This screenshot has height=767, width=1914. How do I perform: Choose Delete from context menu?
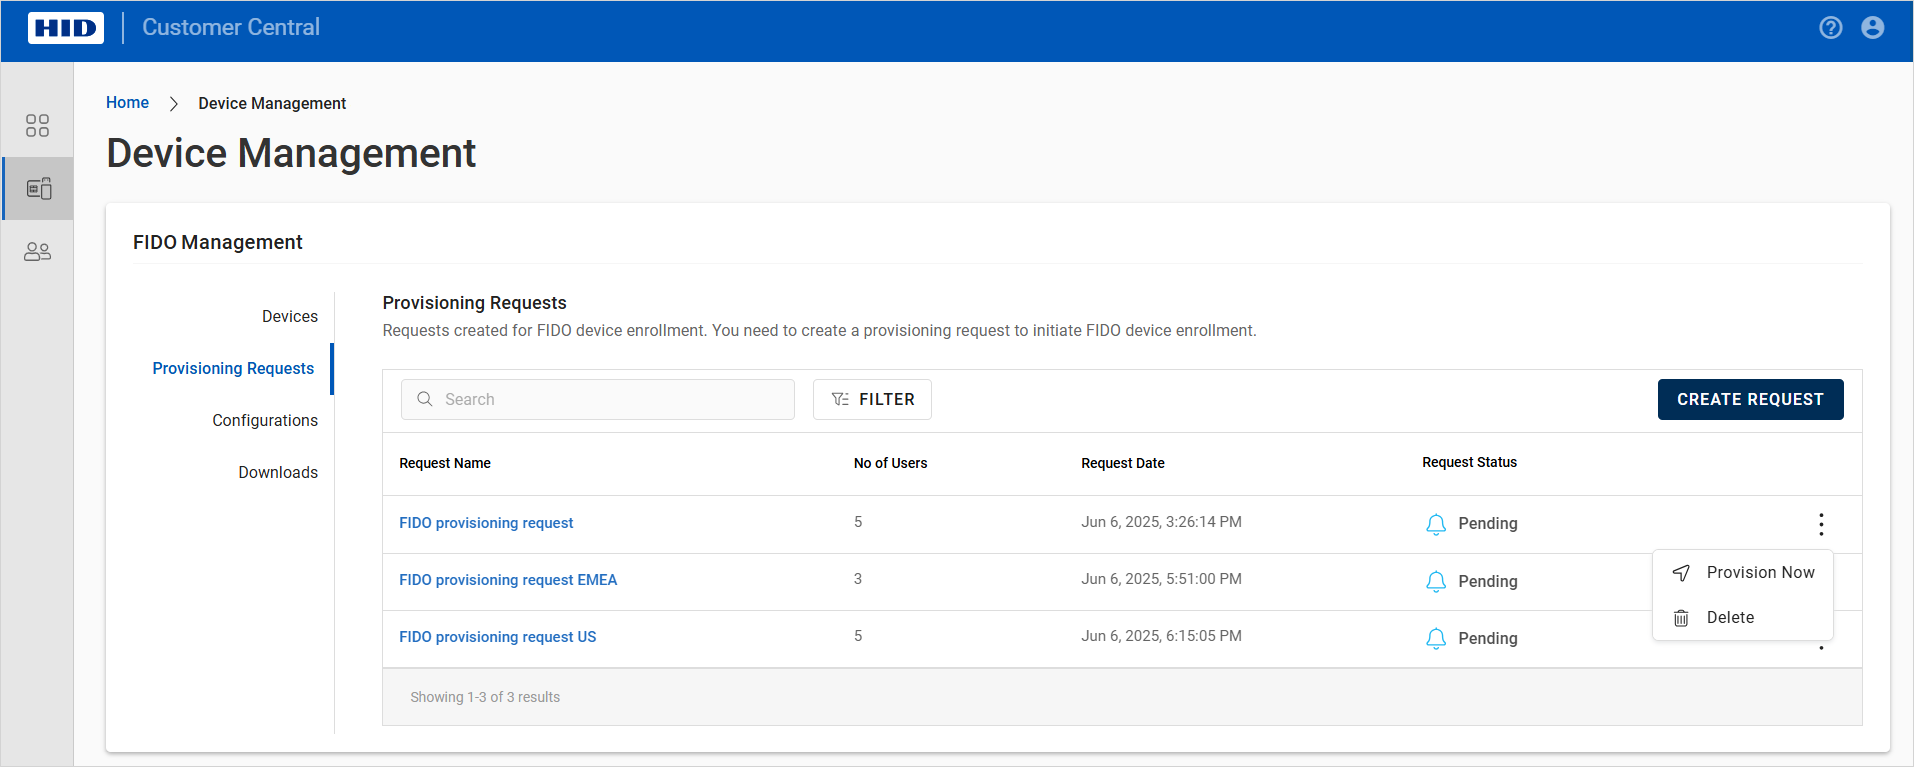(x=1729, y=617)
